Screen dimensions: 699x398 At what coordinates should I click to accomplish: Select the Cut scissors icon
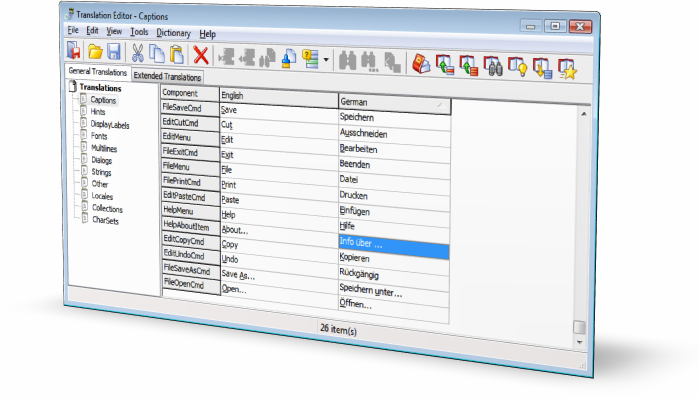[138, 53]
